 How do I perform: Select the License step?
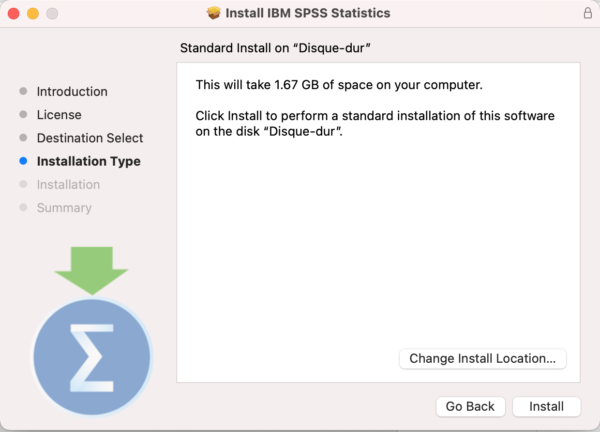pos(59,115)
